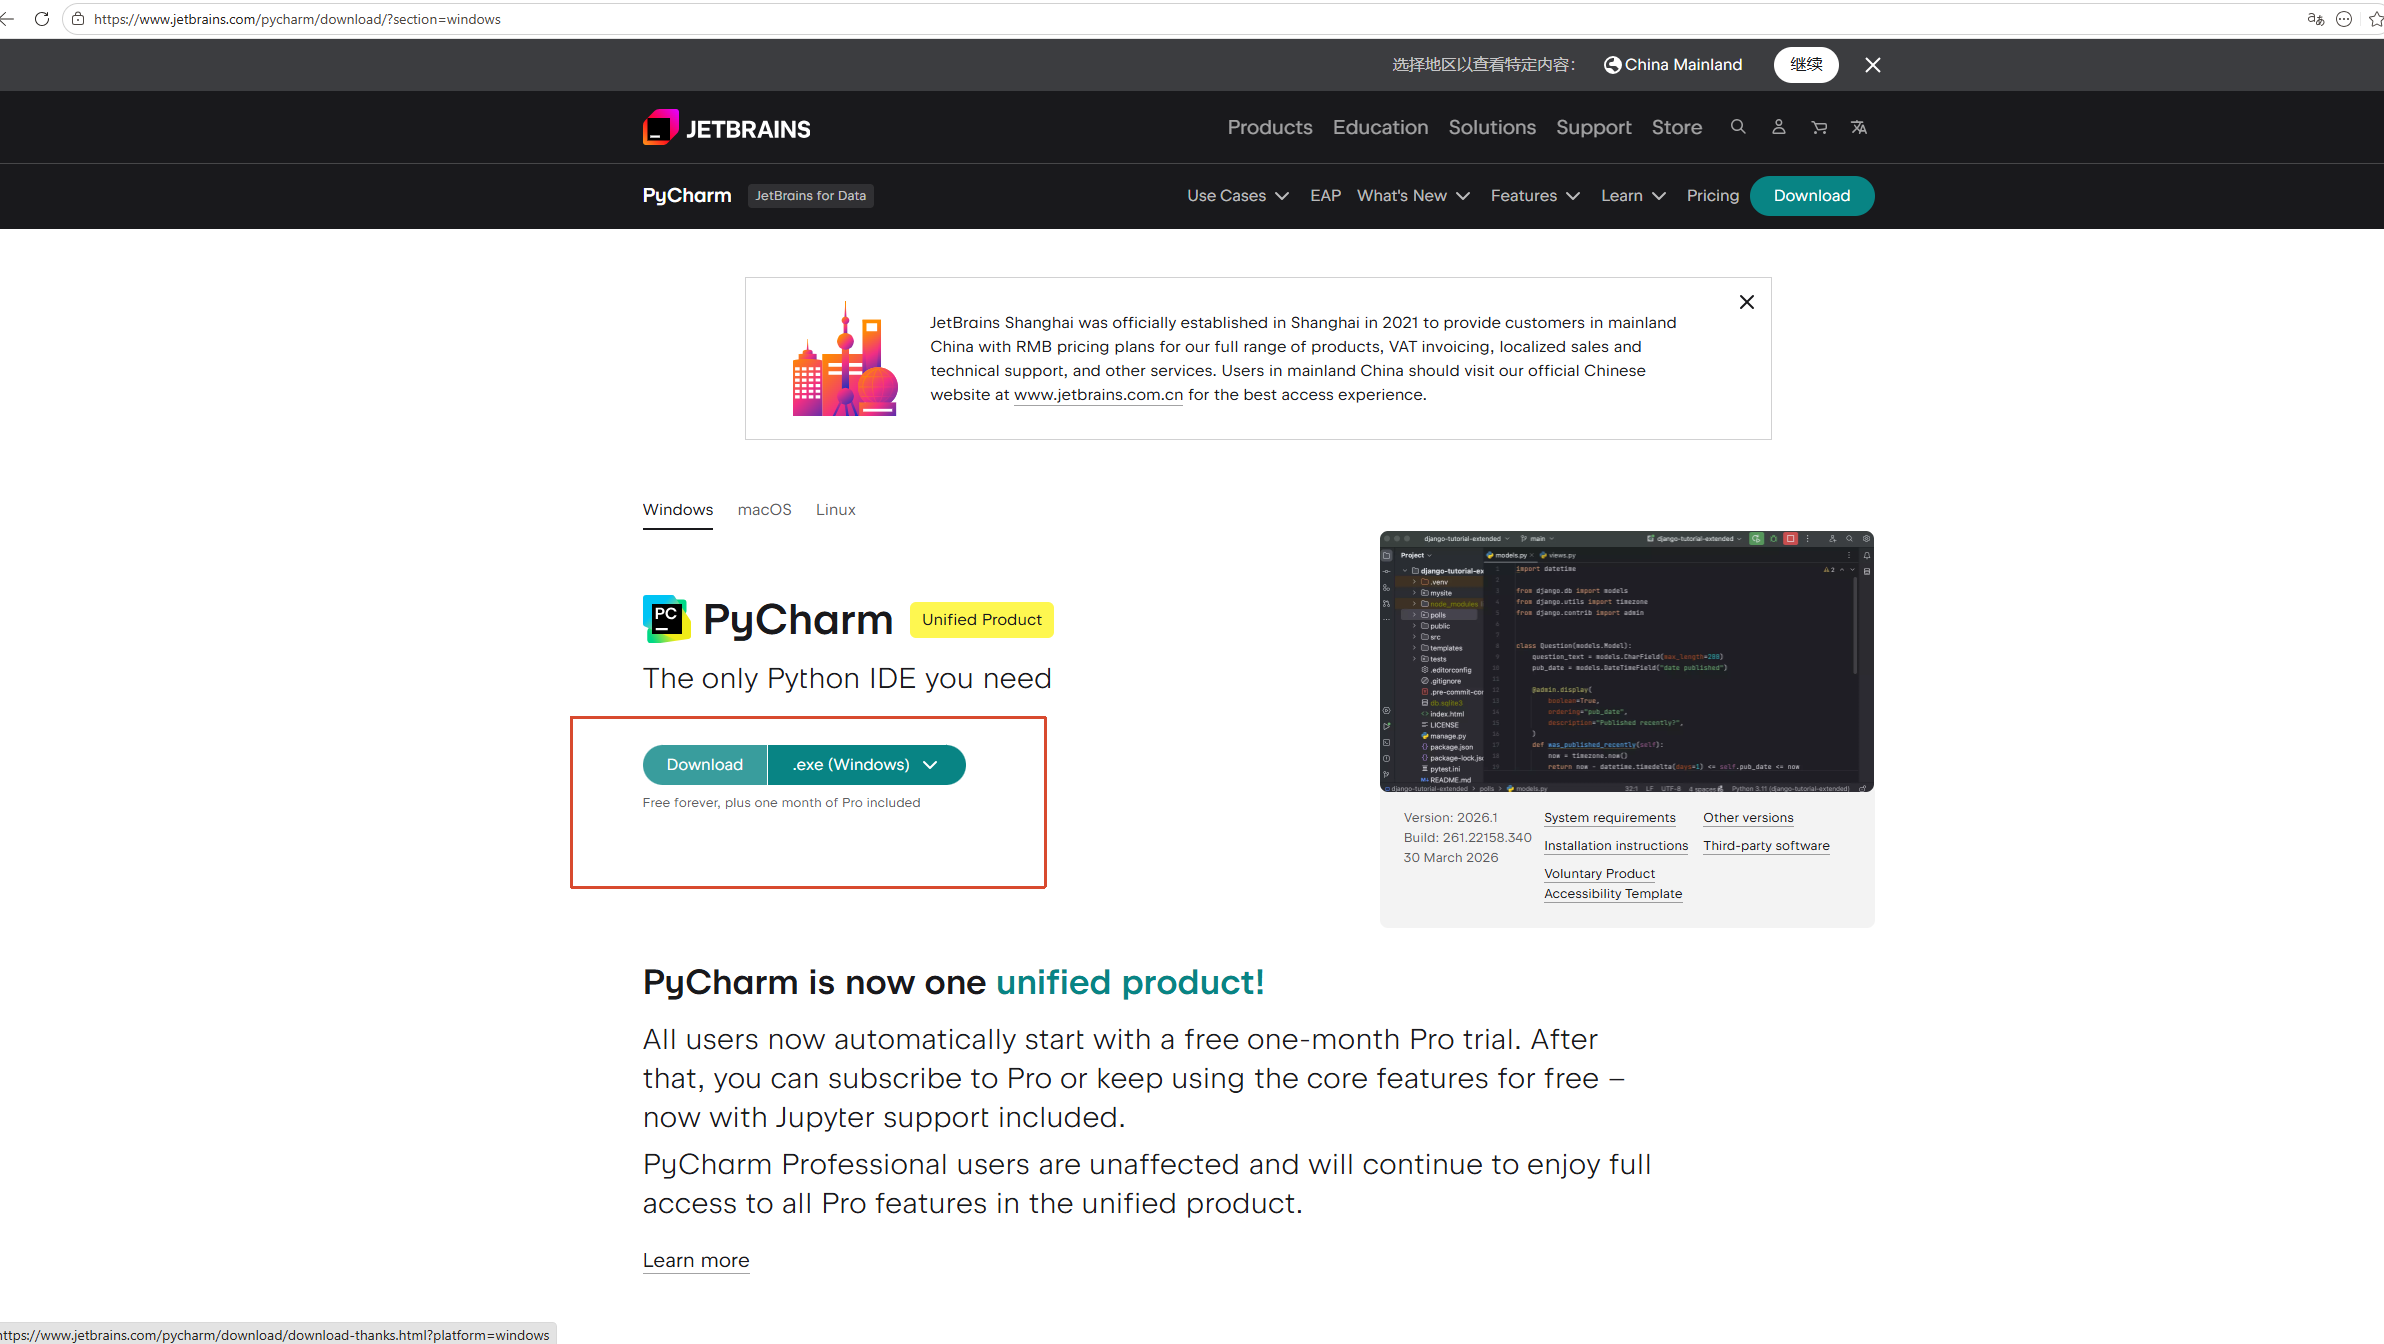Dismiss the region selection banner
This screenshot has width=2384, height=1344.
[x=1872, y=65]
